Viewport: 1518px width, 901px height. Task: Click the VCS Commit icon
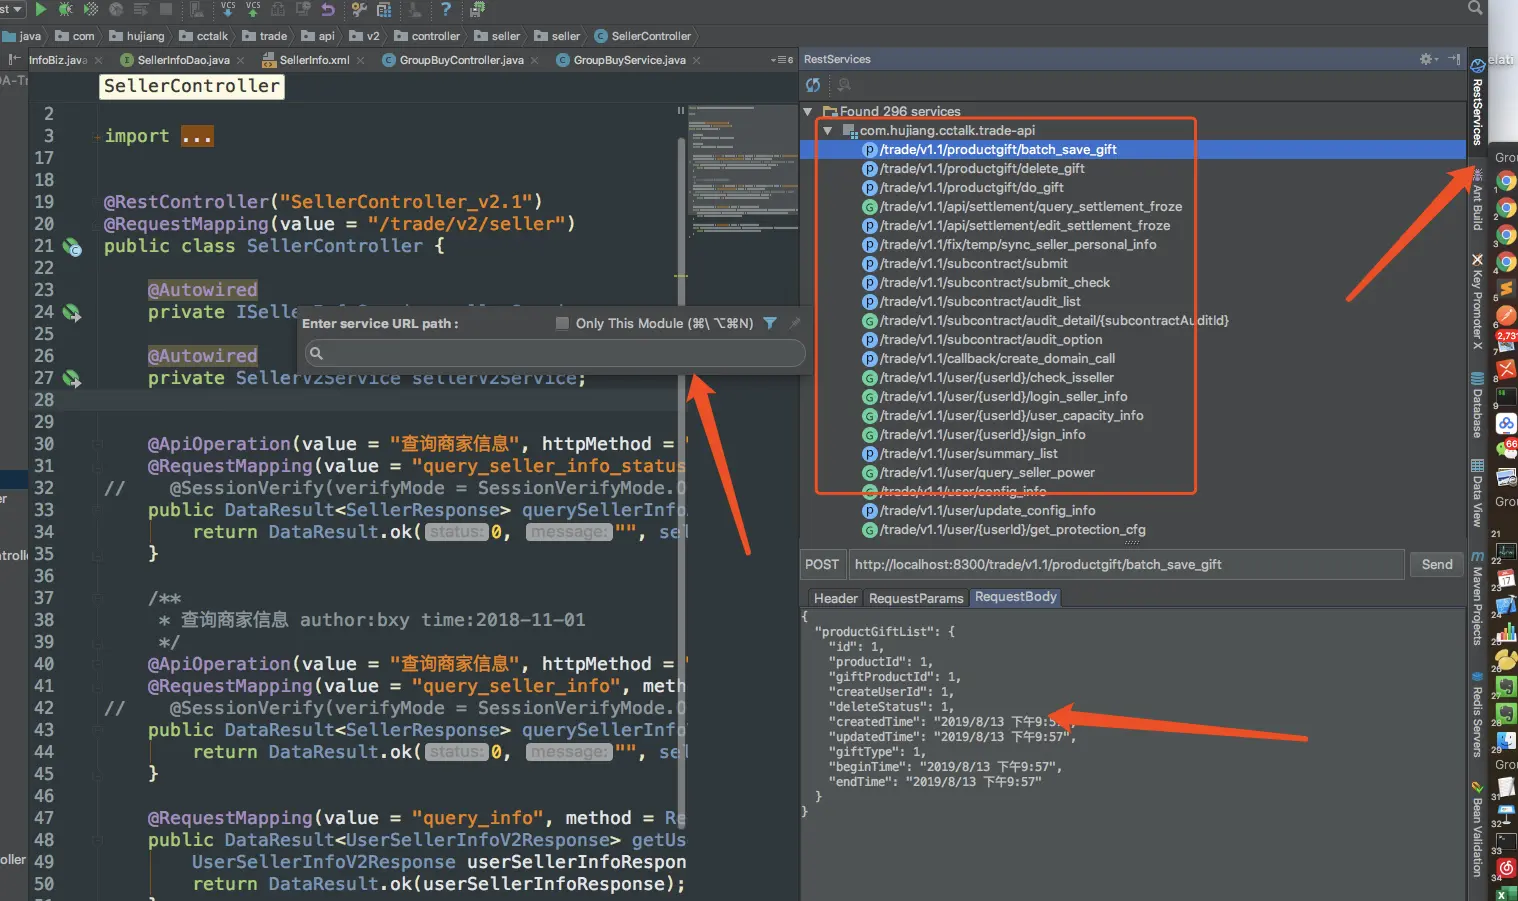tap(253, 9)
